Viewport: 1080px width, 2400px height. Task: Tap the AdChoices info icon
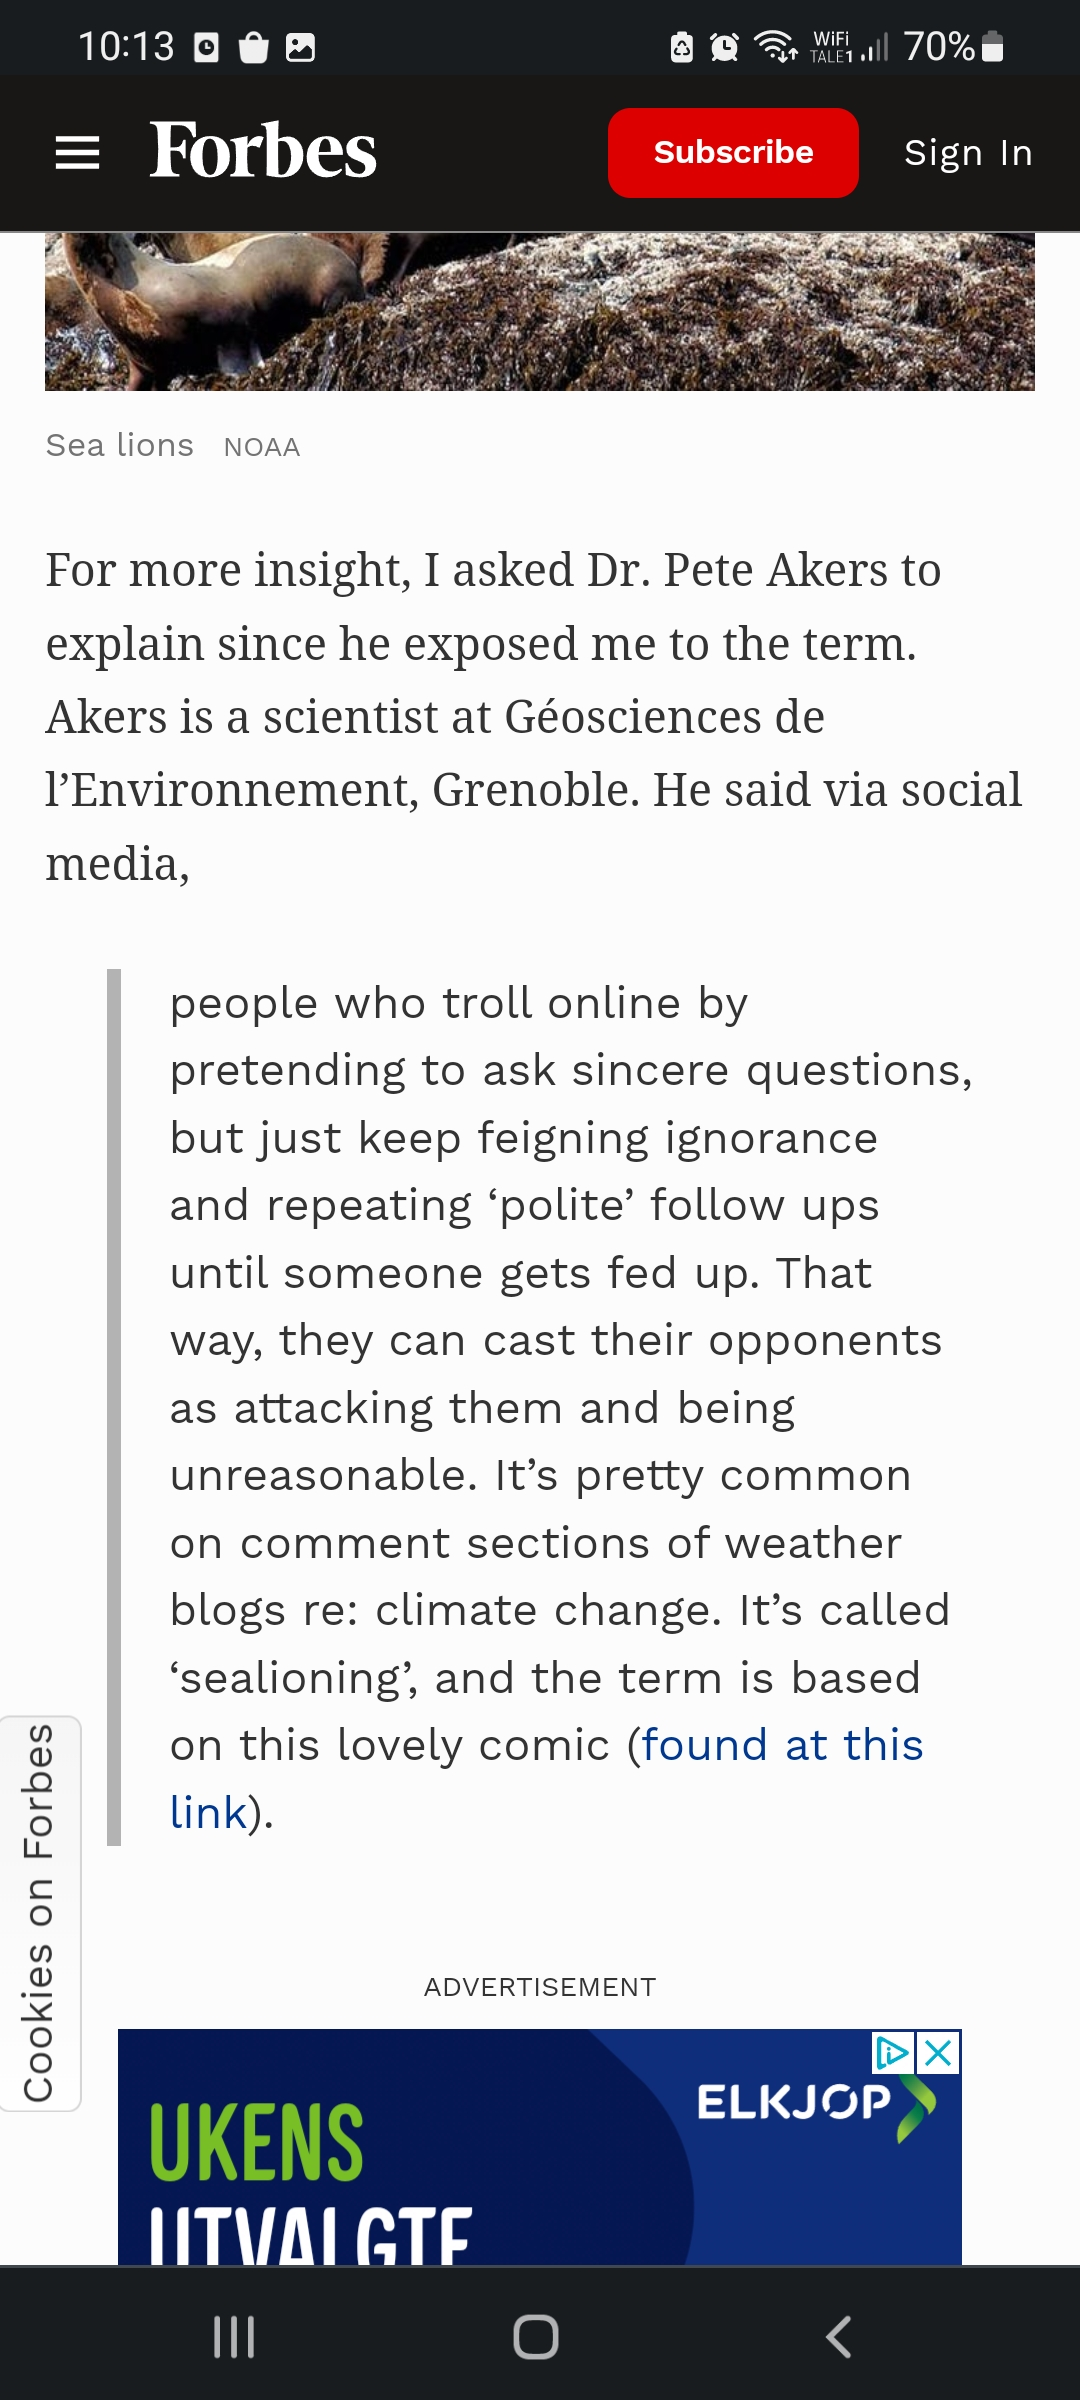892,2053
